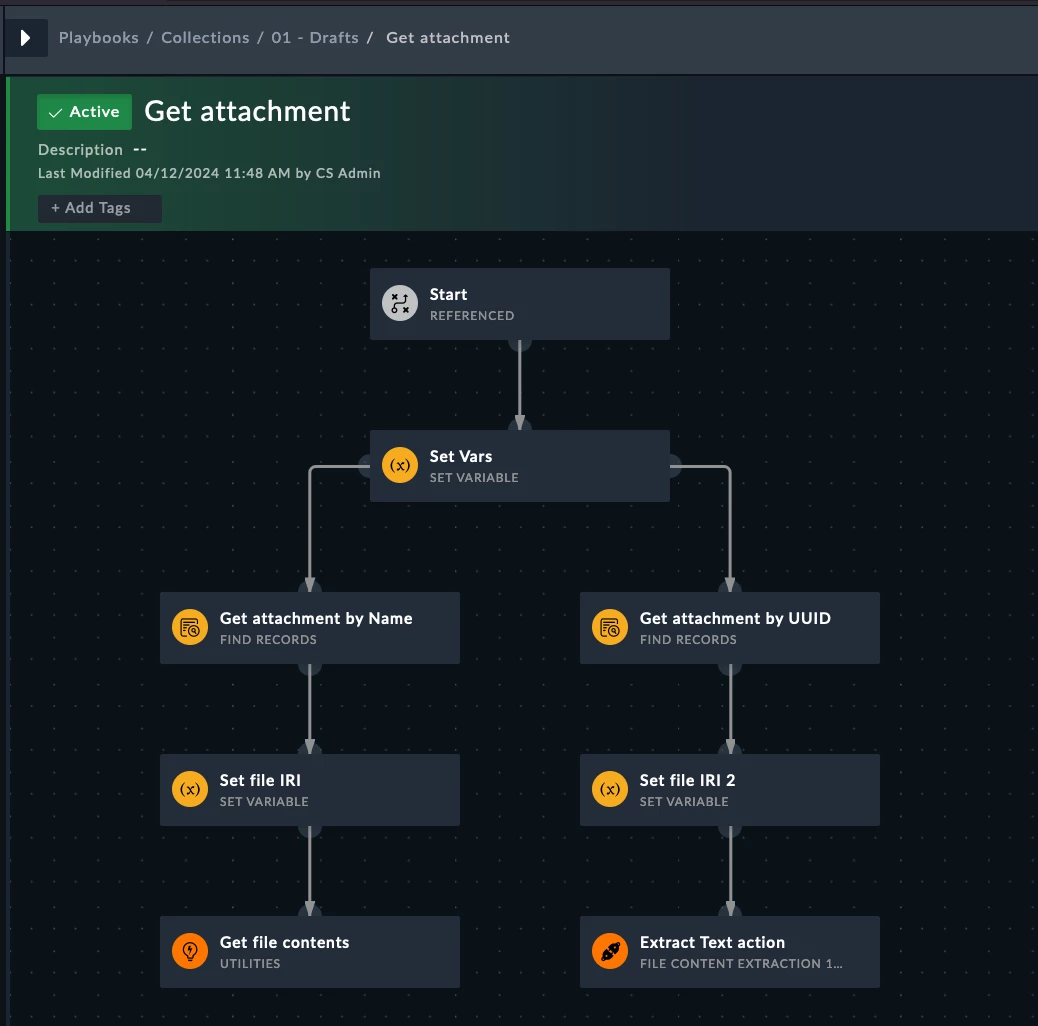This screenshot has width=1038, height=1026.
Task: Select Get attachment by Name find-records icon
Action: coord(190,627)
